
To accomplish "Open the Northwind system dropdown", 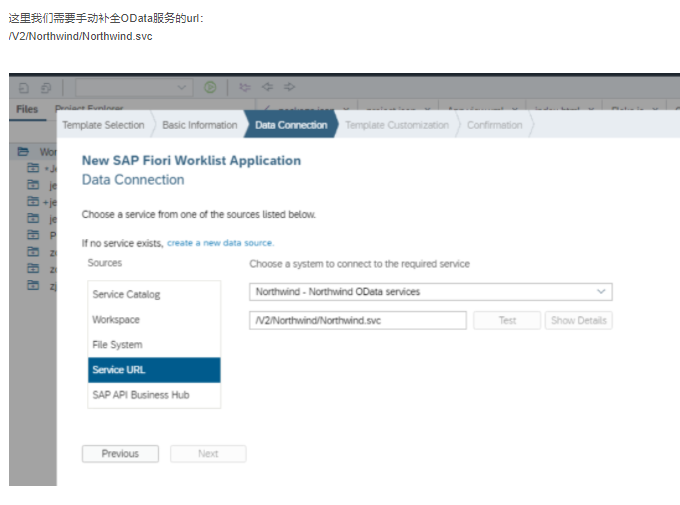I will pyautogui.click(x=431, y=292).
